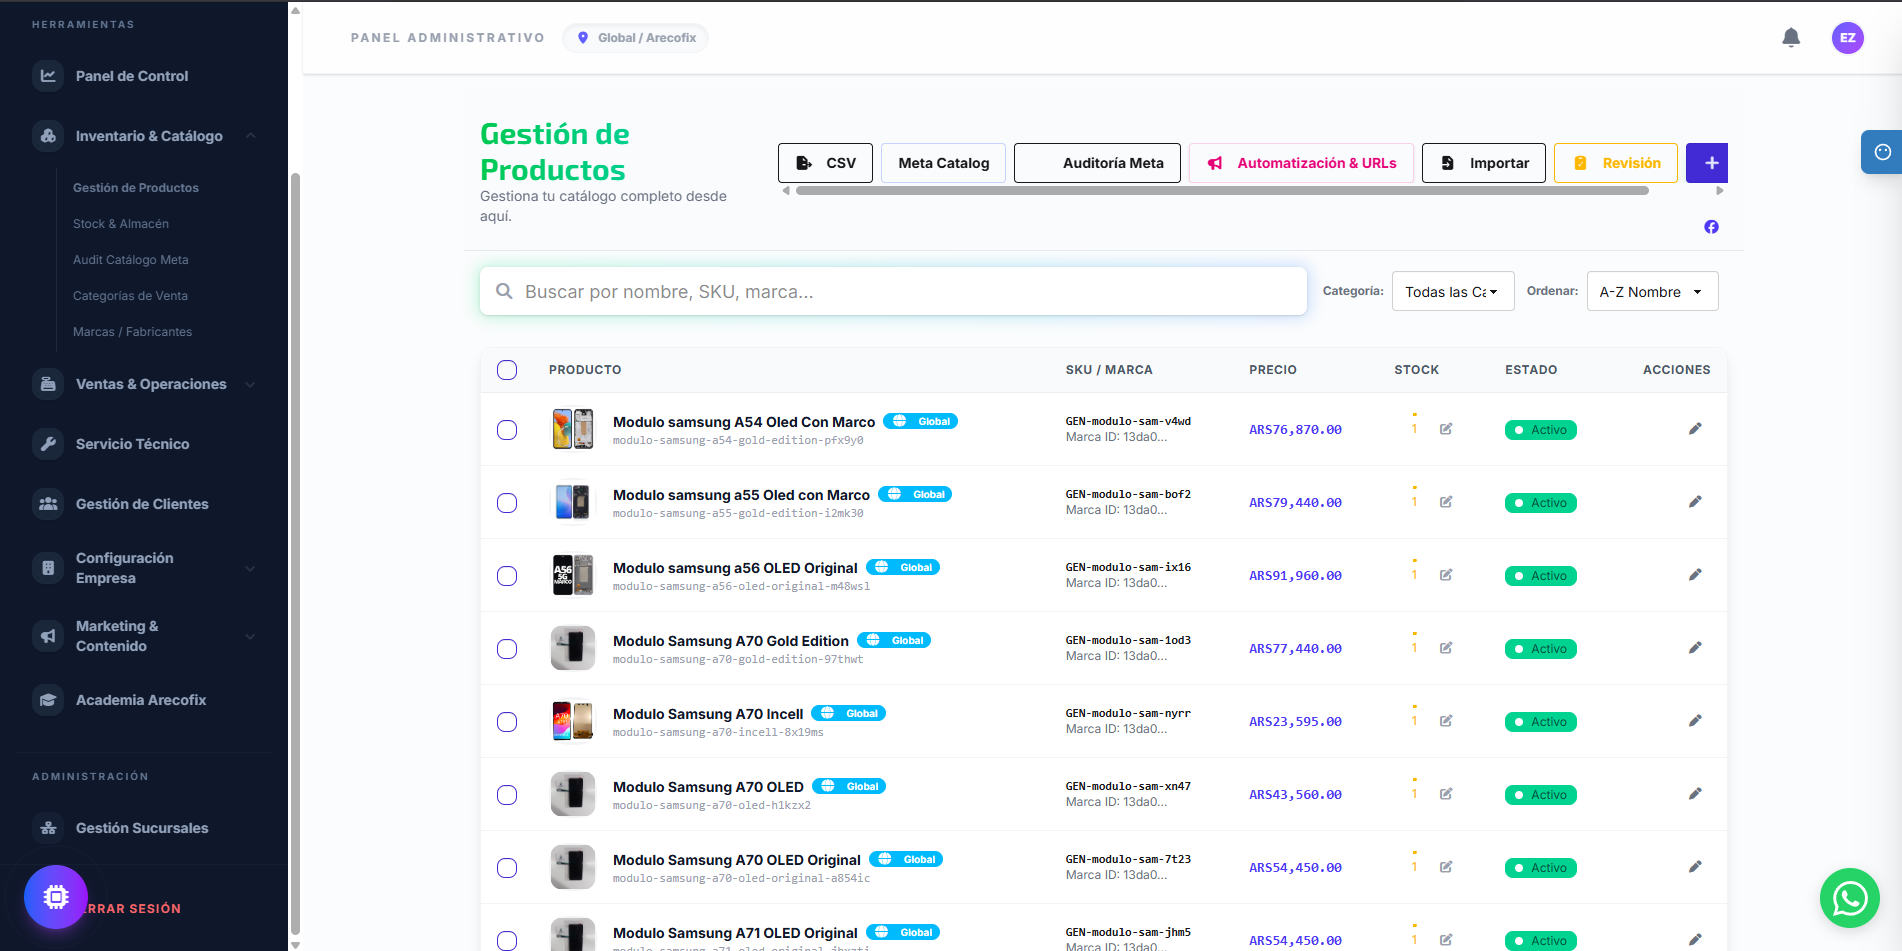
Task: Edit the Modulo samsung a55 Oled con Marco product
Action: [x=1695, y=502]
